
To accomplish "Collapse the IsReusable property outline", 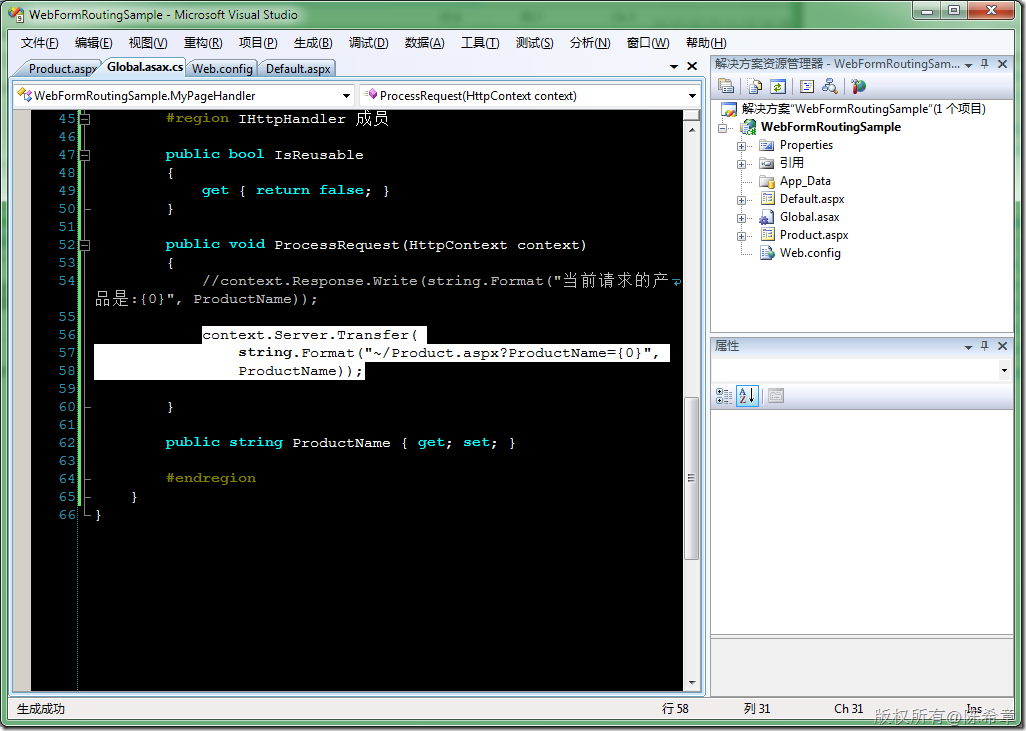I will coord(84,155).
